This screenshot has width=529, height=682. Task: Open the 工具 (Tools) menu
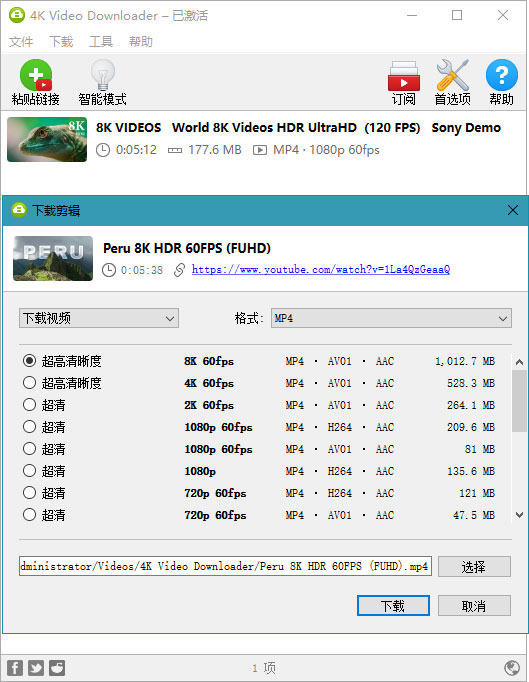pos(101,41)
